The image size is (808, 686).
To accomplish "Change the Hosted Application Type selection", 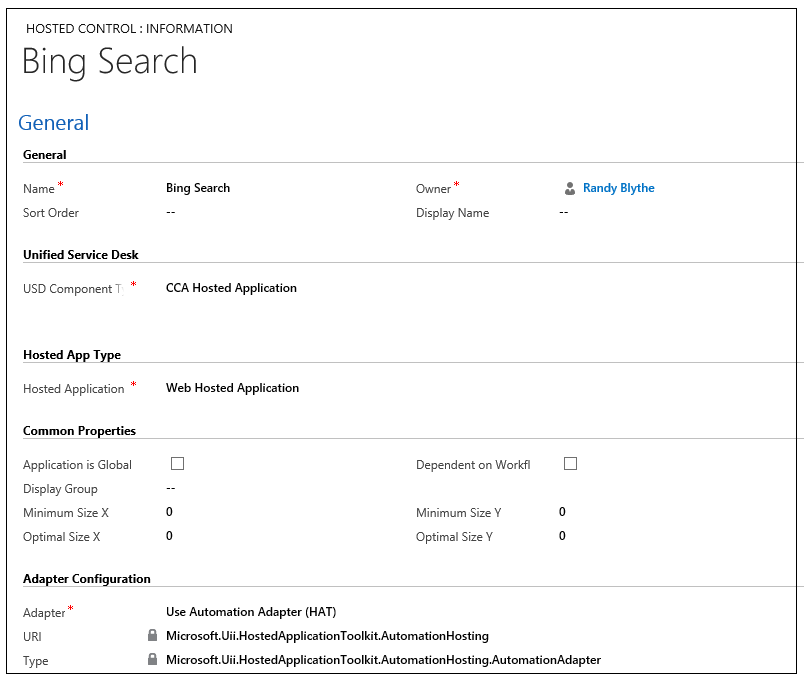I will (232, 388).
